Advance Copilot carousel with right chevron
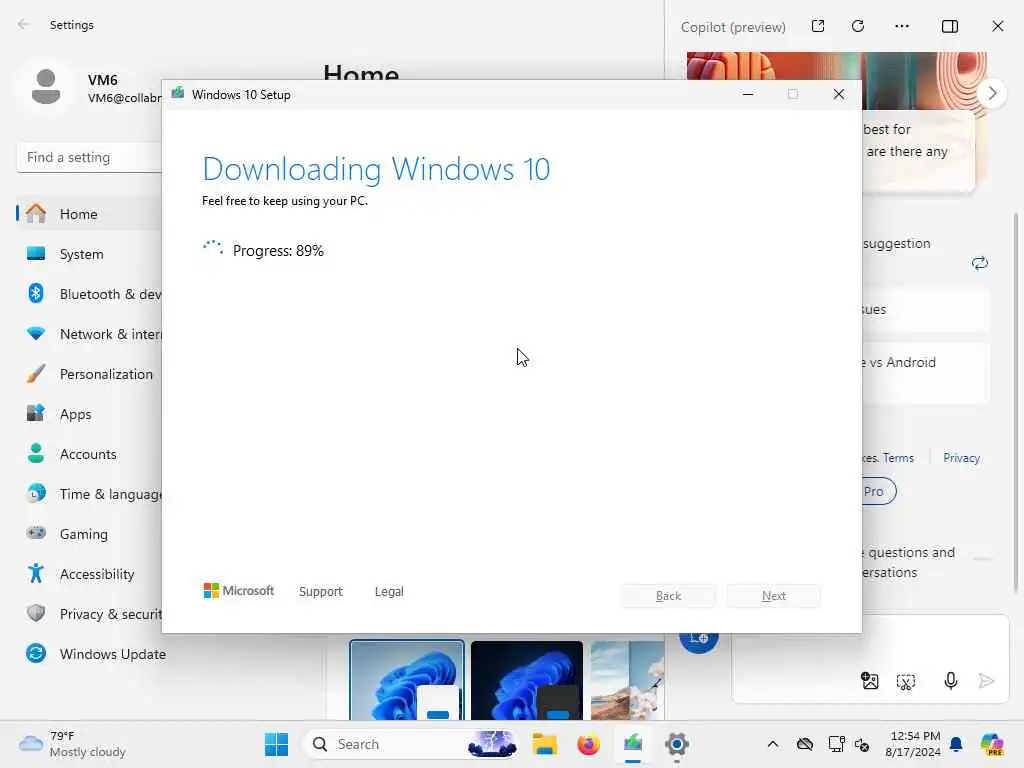Viewport: 1024px width, 768px height. tap(992, 93)
